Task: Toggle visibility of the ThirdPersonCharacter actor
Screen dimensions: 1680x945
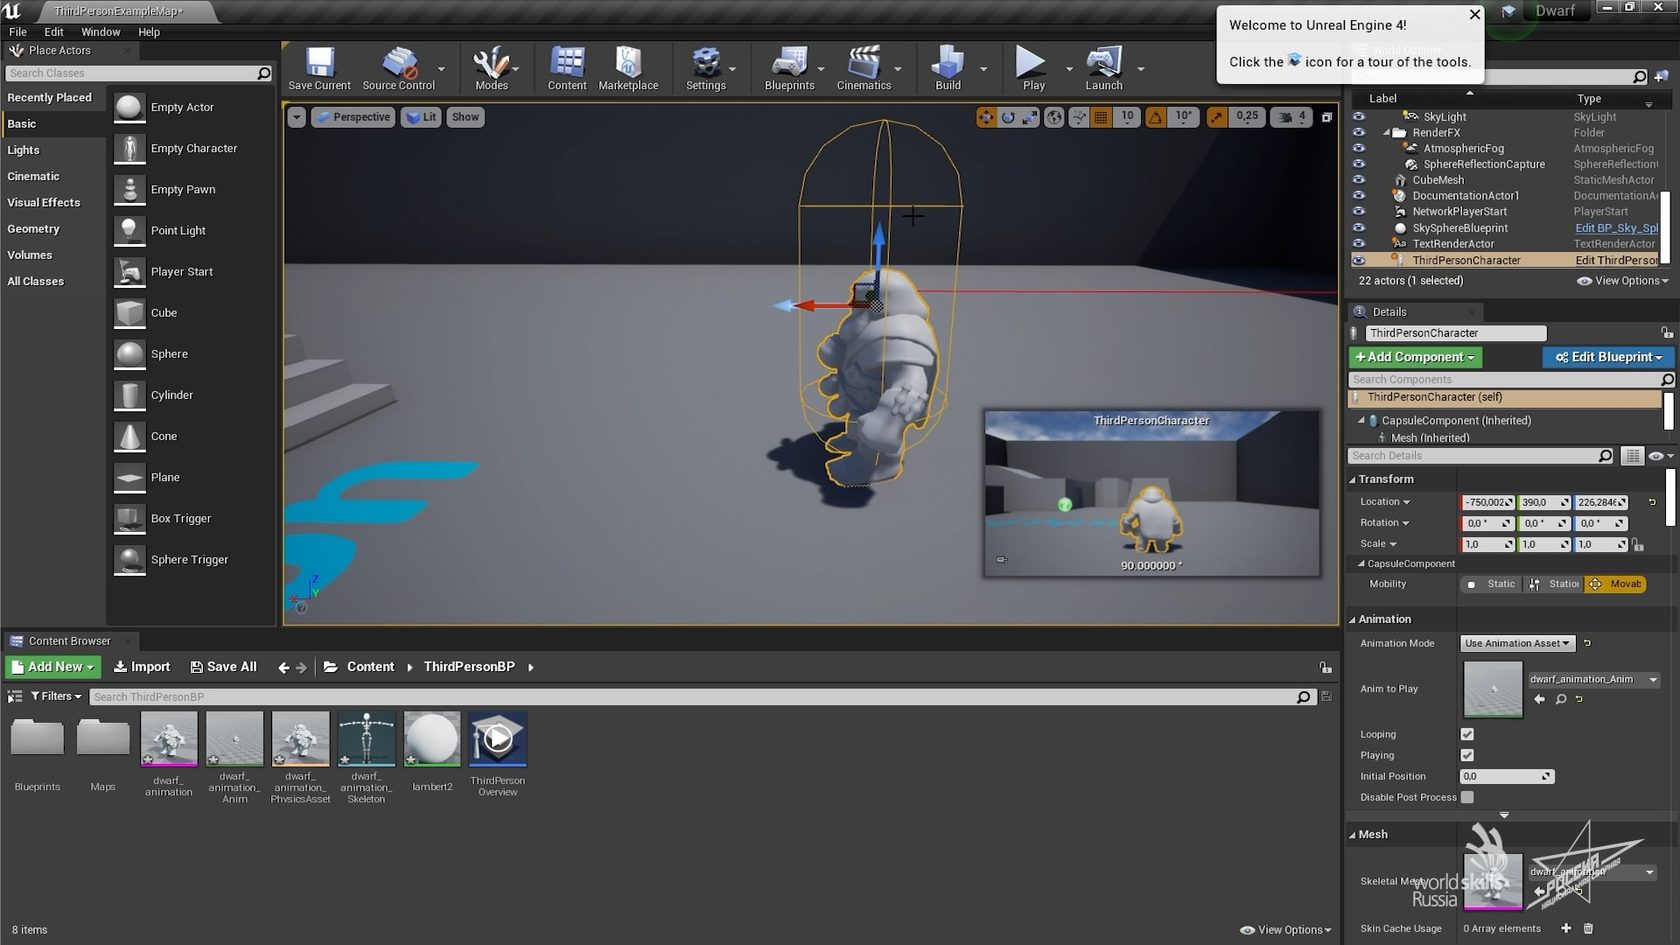Action: point(1359,260)
